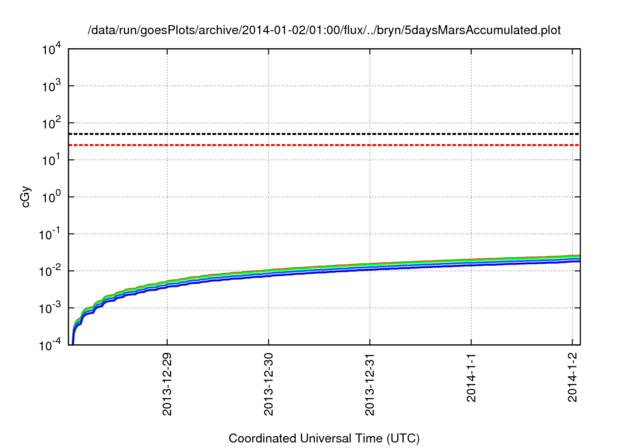
Task: Click the 10^1 y-axis tick label
Action: pyautogui.click(x=51, y=160)
